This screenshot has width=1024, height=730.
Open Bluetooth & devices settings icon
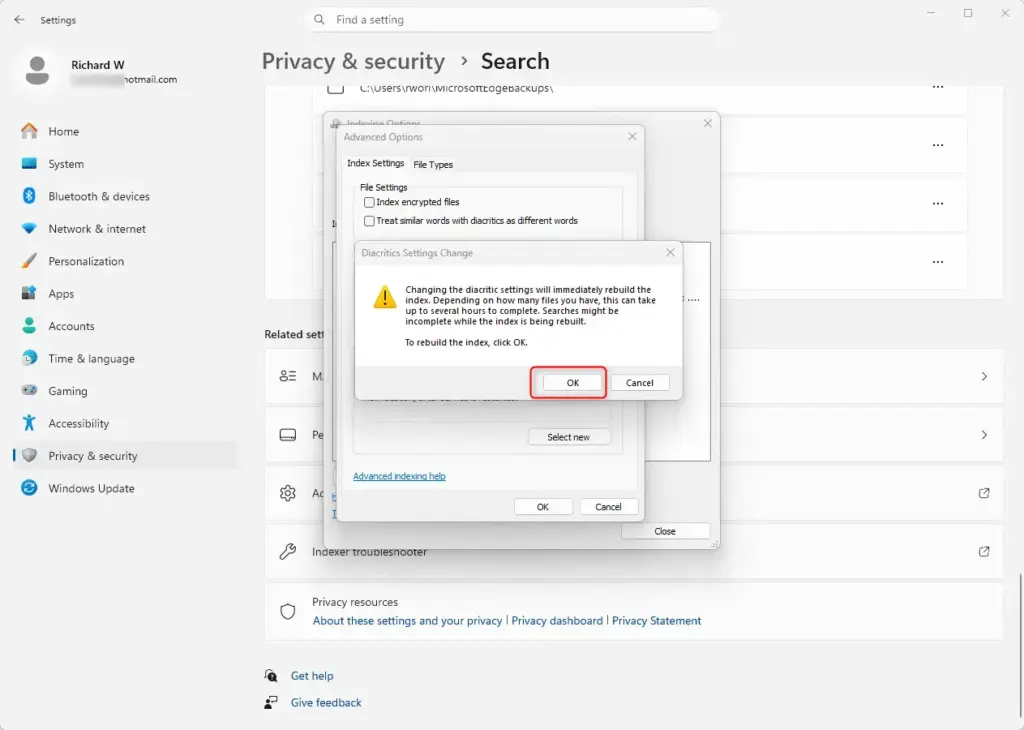click(29, 196)
